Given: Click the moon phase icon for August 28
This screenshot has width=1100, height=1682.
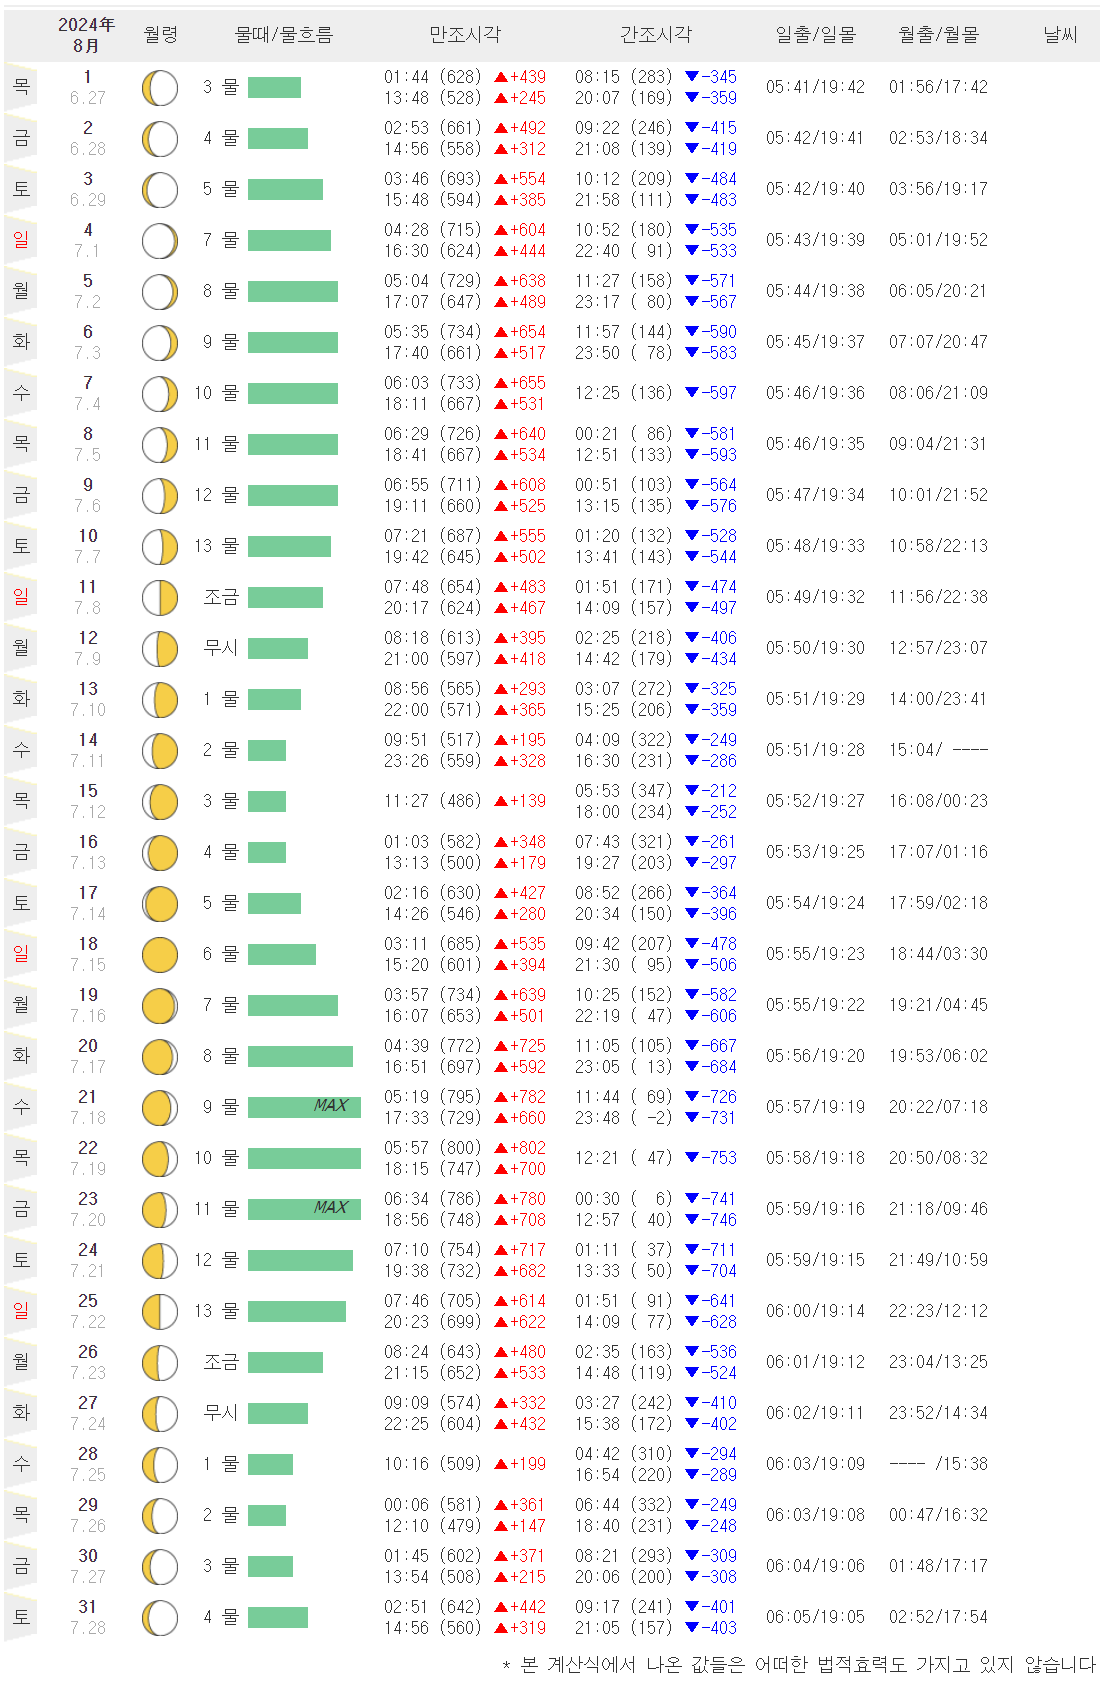Looking at the screenshot, I should 160,1465.
